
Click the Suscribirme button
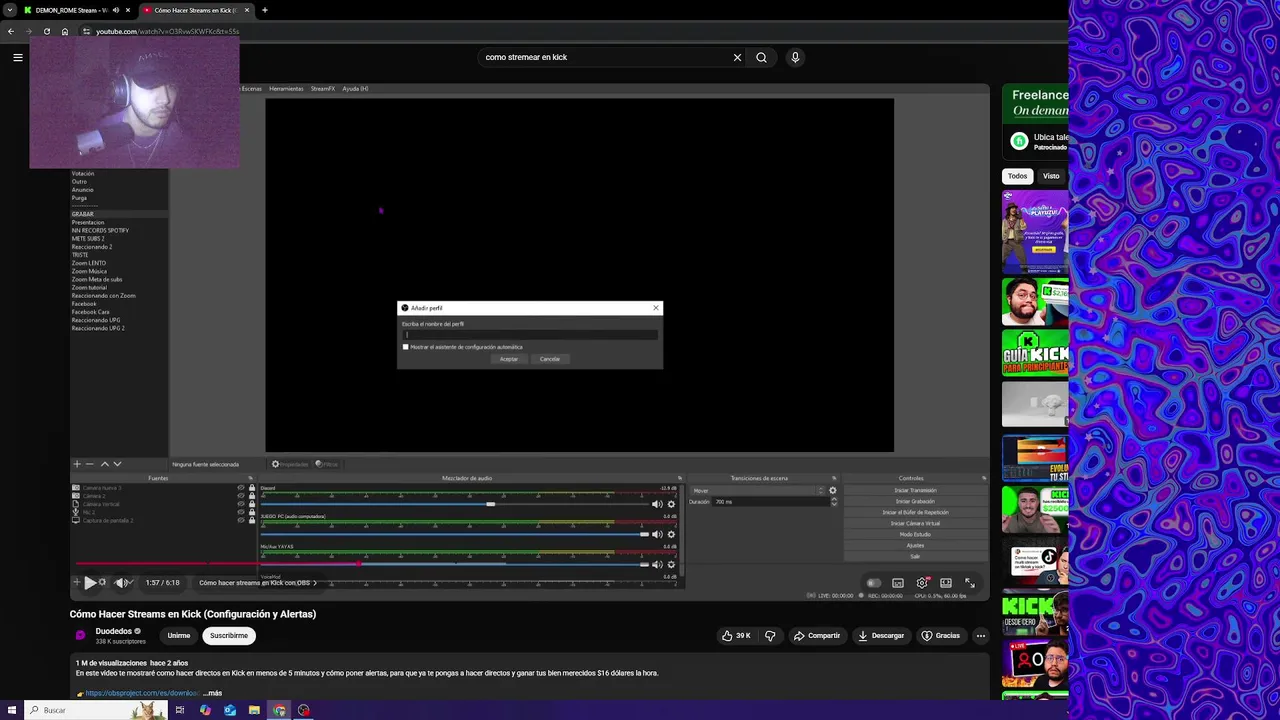[229, 635]
